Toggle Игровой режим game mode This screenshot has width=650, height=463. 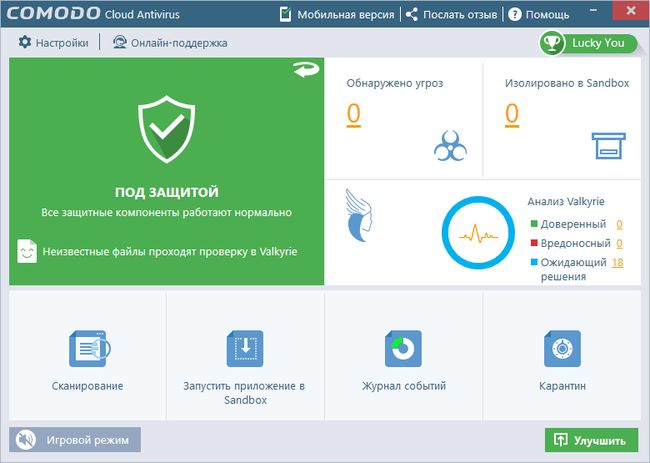(75, 440)
